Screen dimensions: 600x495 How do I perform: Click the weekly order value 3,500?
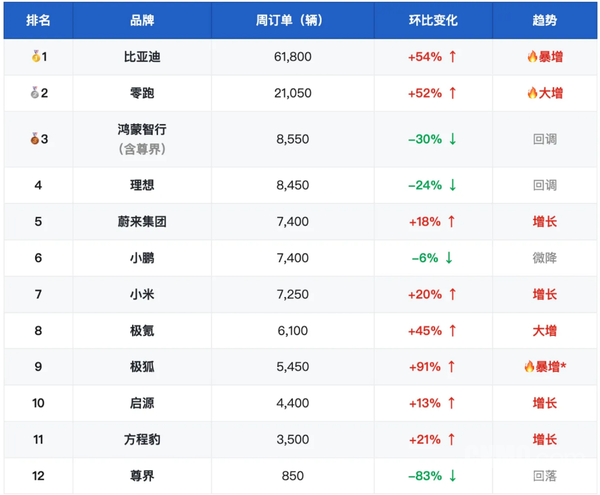tap(293, 439)
